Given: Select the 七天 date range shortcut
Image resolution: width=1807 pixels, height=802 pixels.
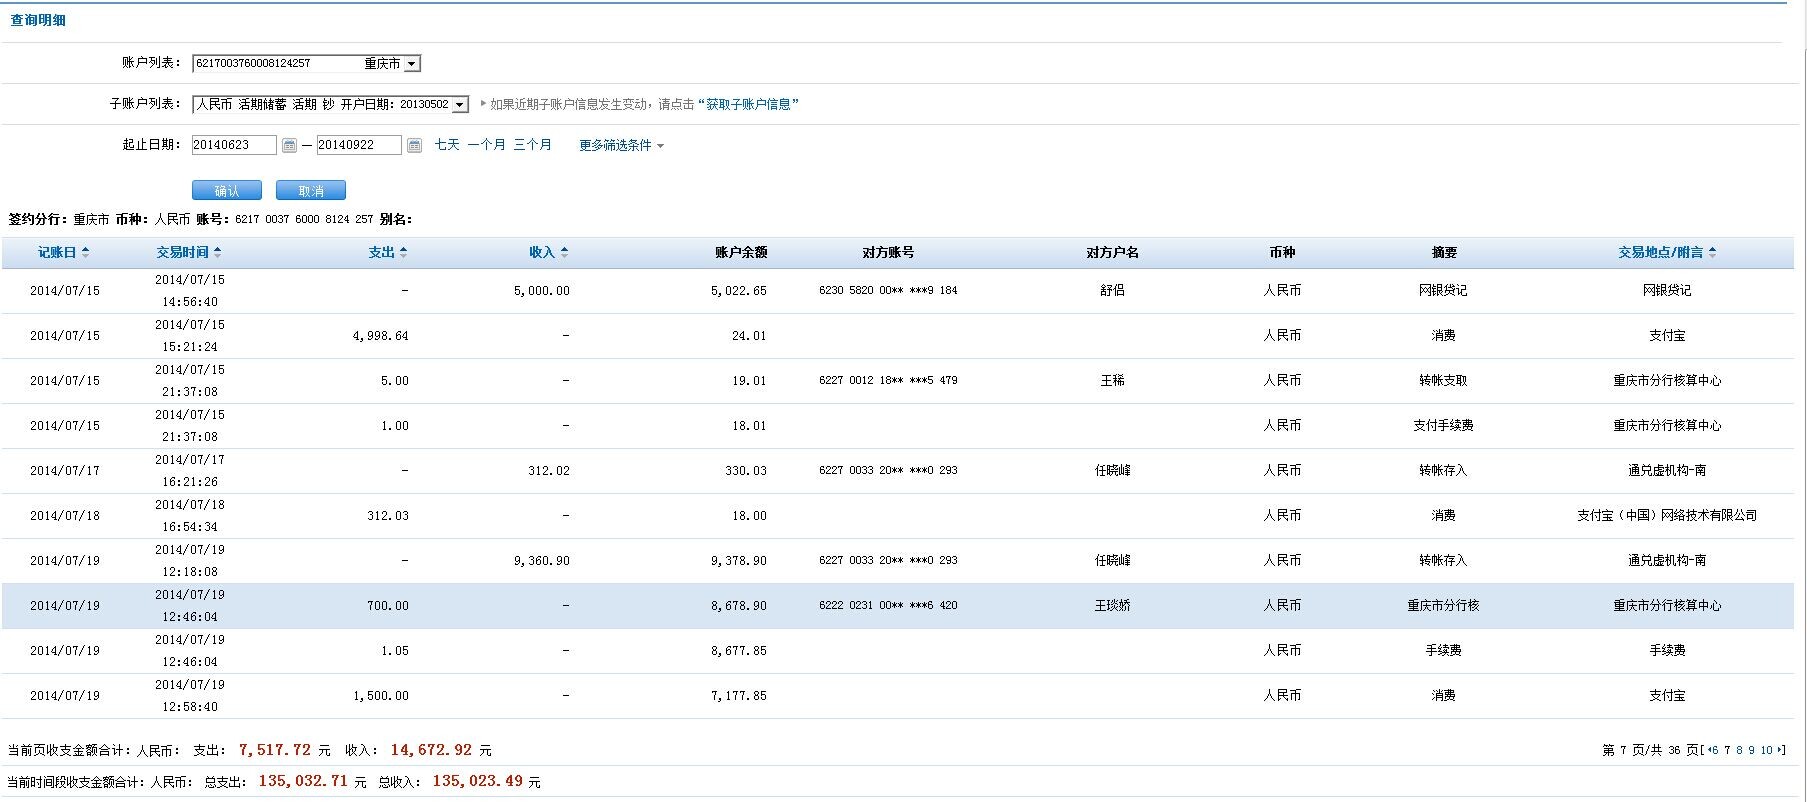Looking at the screenshot, I should [447, 145].
